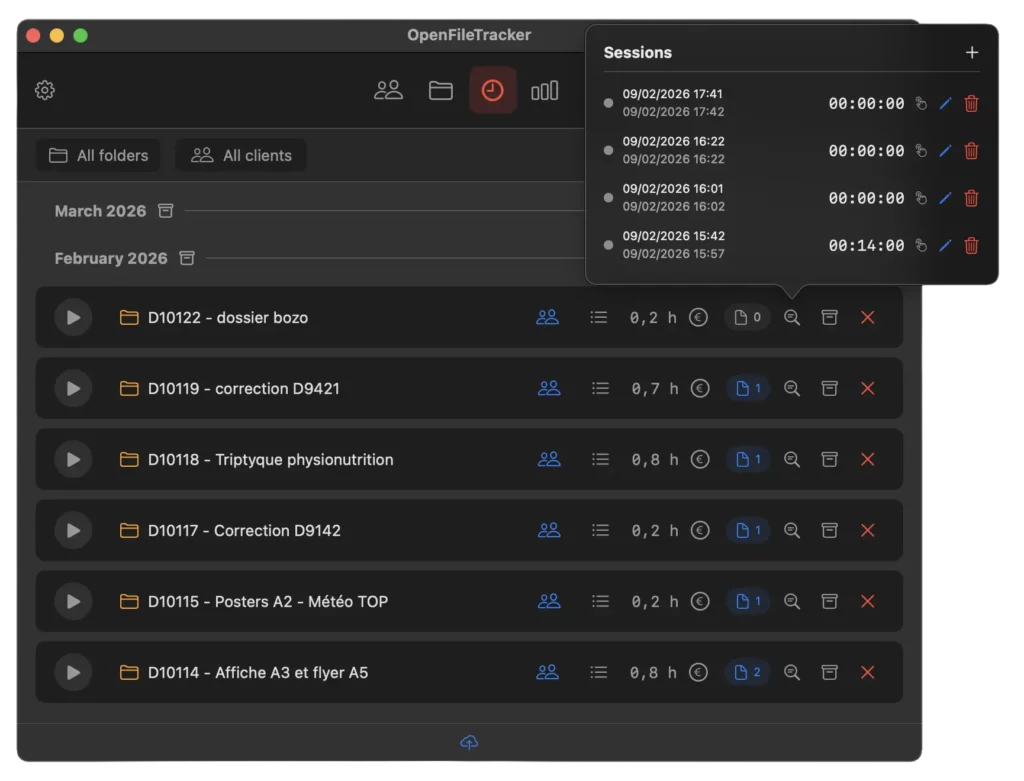This screenshot has height=781, width=1024.
Task: Show task list for D10117
Action: (600, 530)
